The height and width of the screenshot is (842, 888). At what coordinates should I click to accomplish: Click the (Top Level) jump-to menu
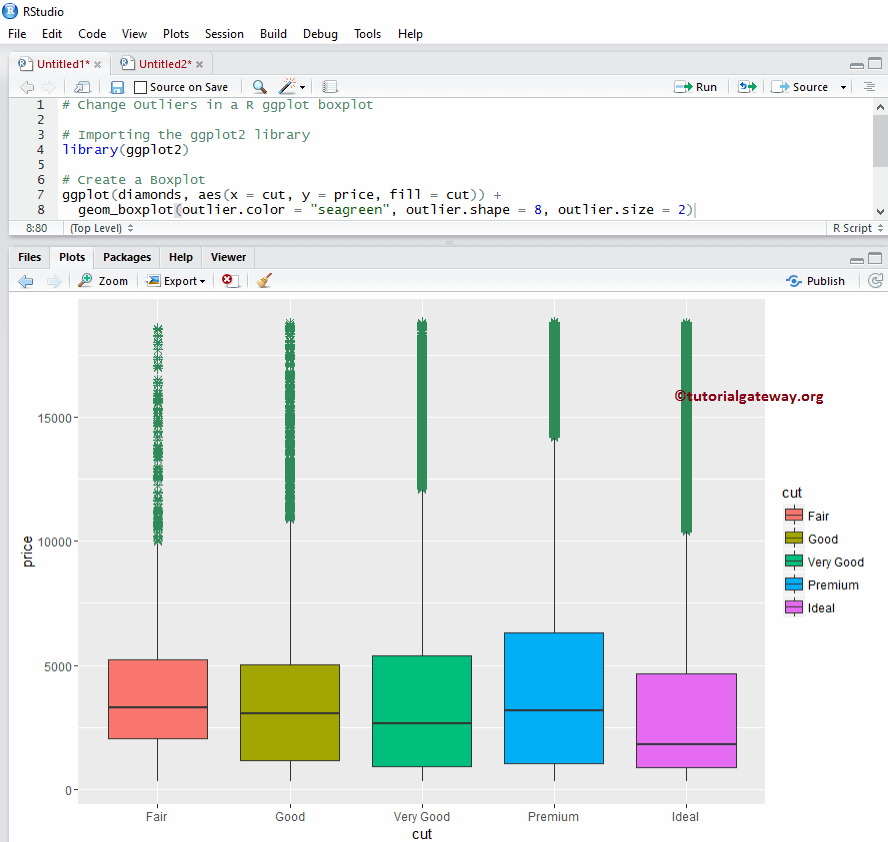click(x=96, y=228)
